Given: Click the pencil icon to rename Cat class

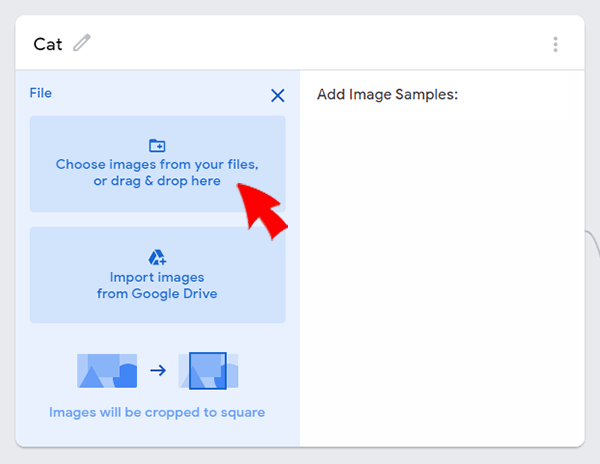Looking at the screenshot, I should [82, 43].
